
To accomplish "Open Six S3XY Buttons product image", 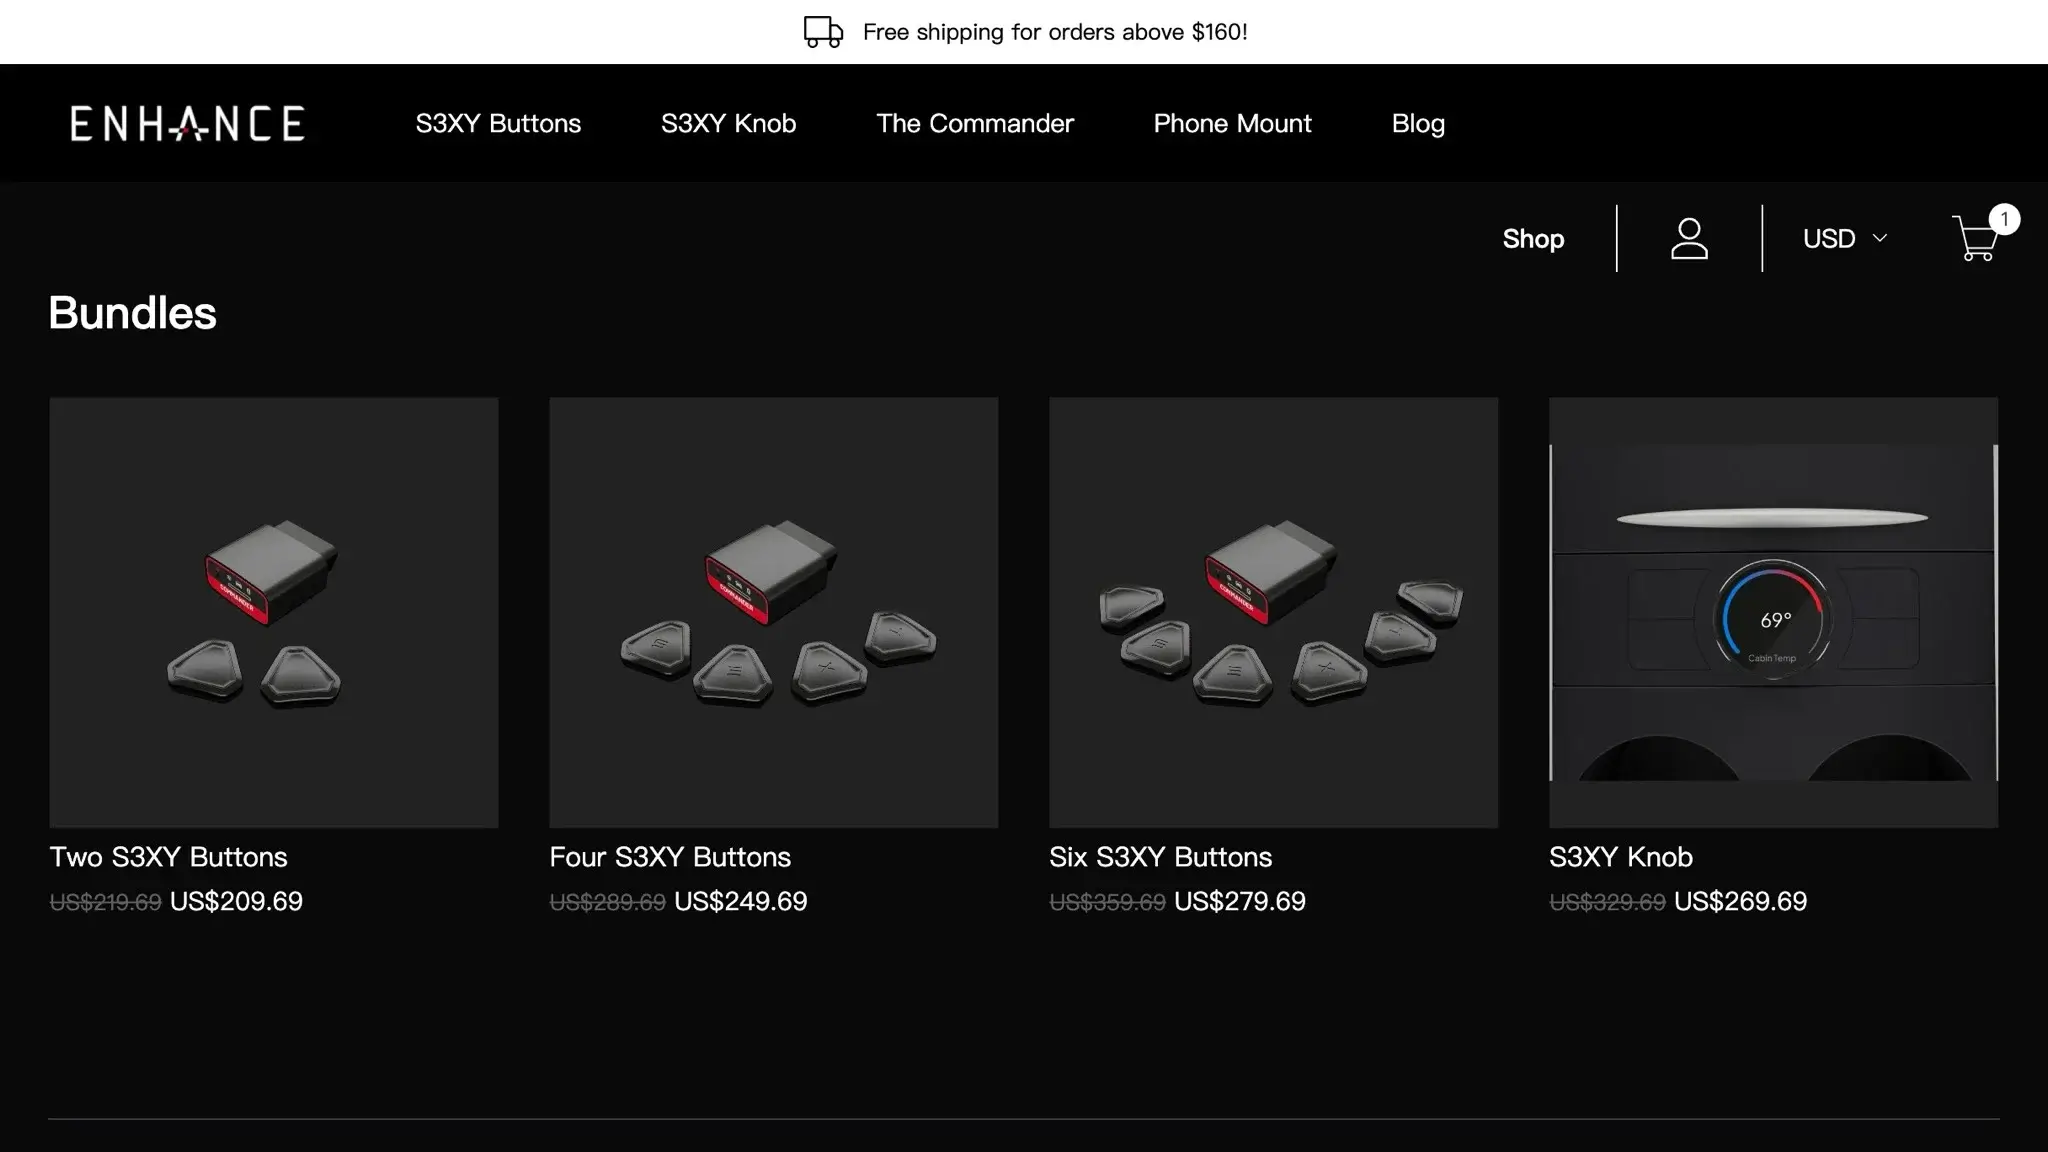I will 1274,612.
